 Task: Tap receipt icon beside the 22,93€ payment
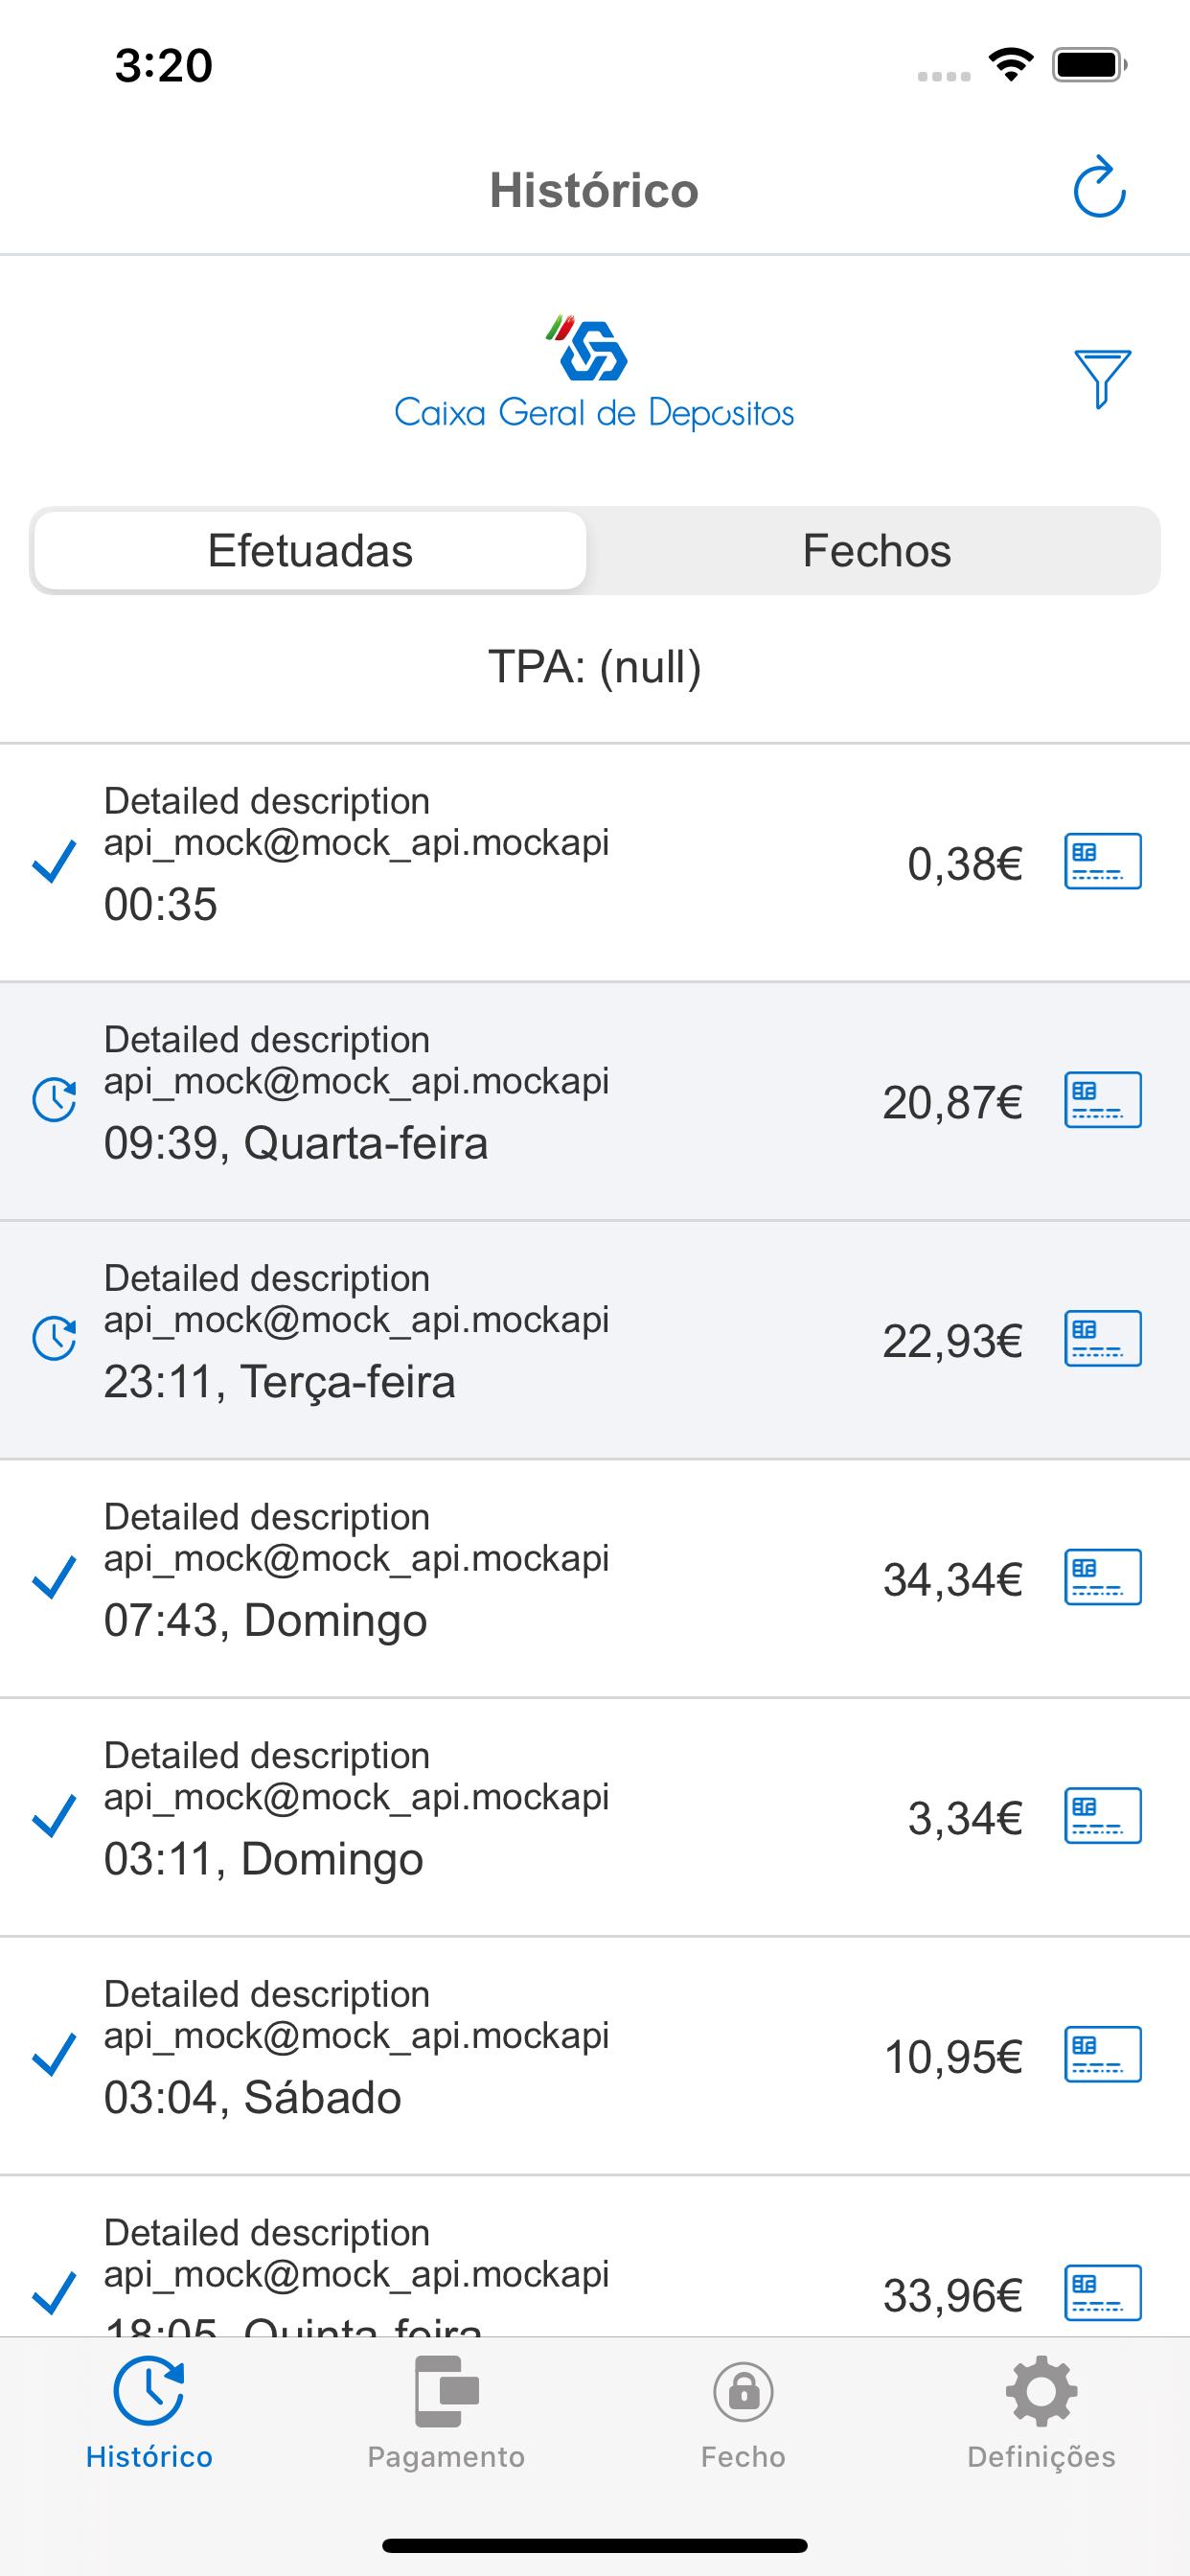click(x=1102, y=1338)
